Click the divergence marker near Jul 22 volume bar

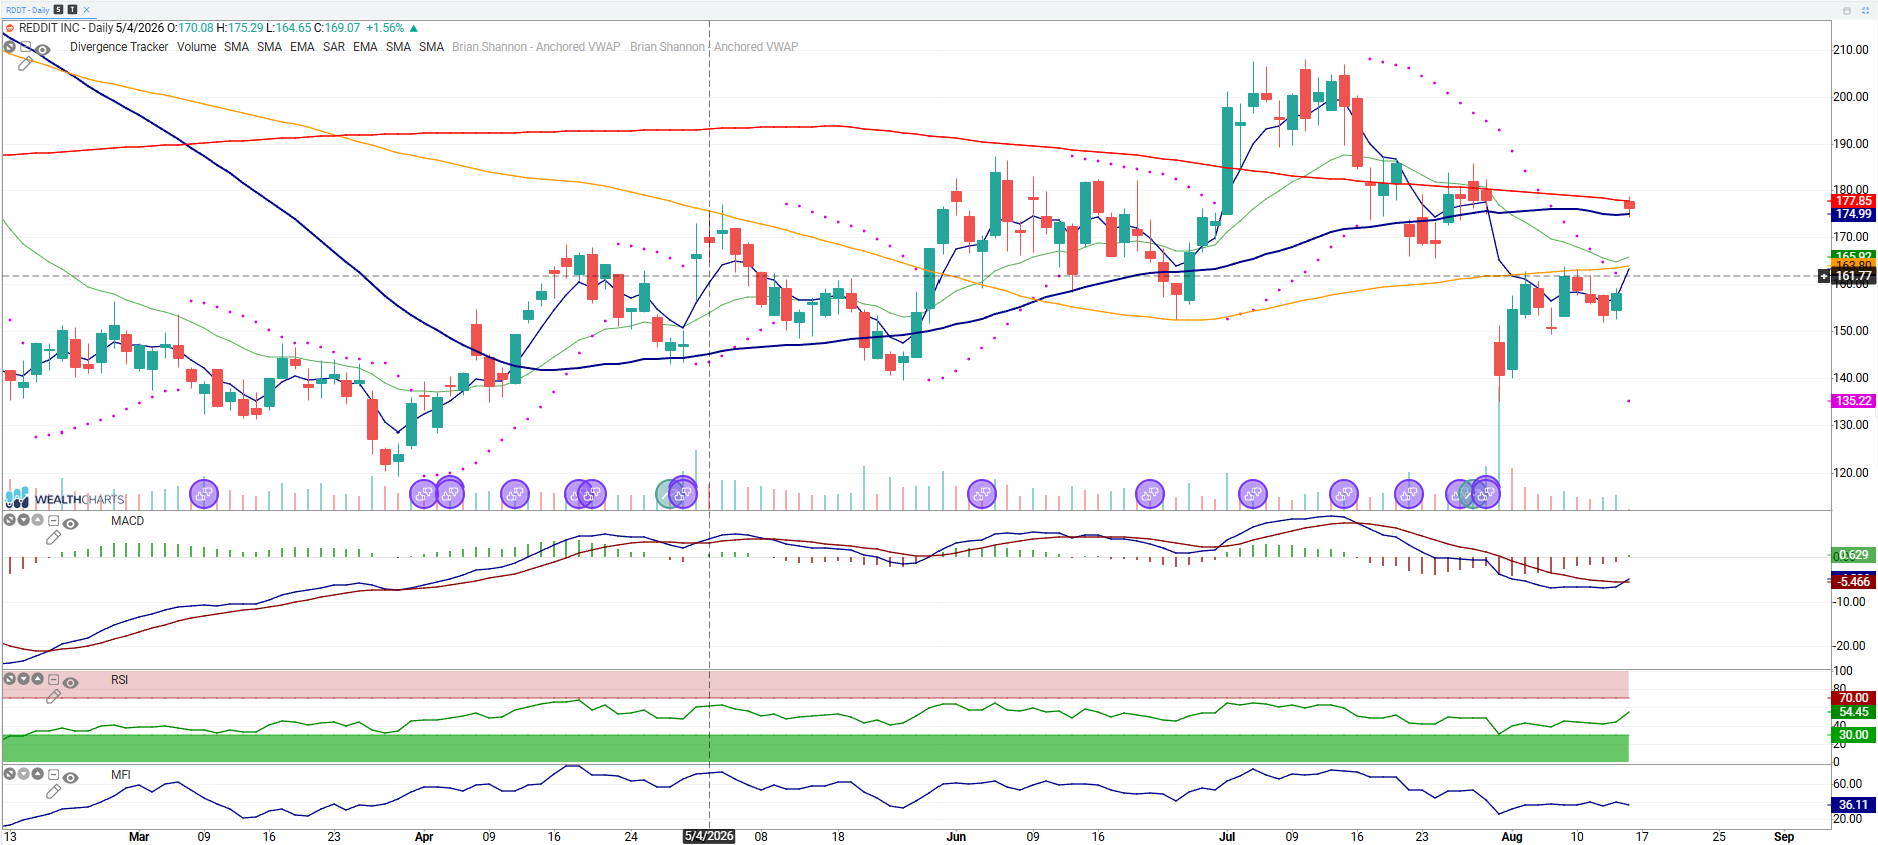1409,494
